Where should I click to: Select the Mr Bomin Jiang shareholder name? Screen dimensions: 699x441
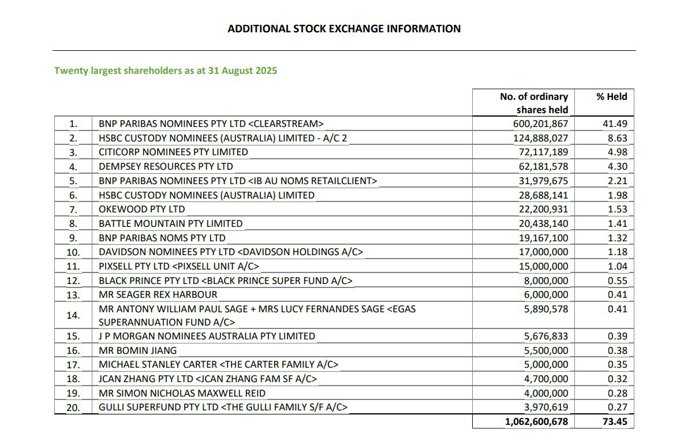138,350
